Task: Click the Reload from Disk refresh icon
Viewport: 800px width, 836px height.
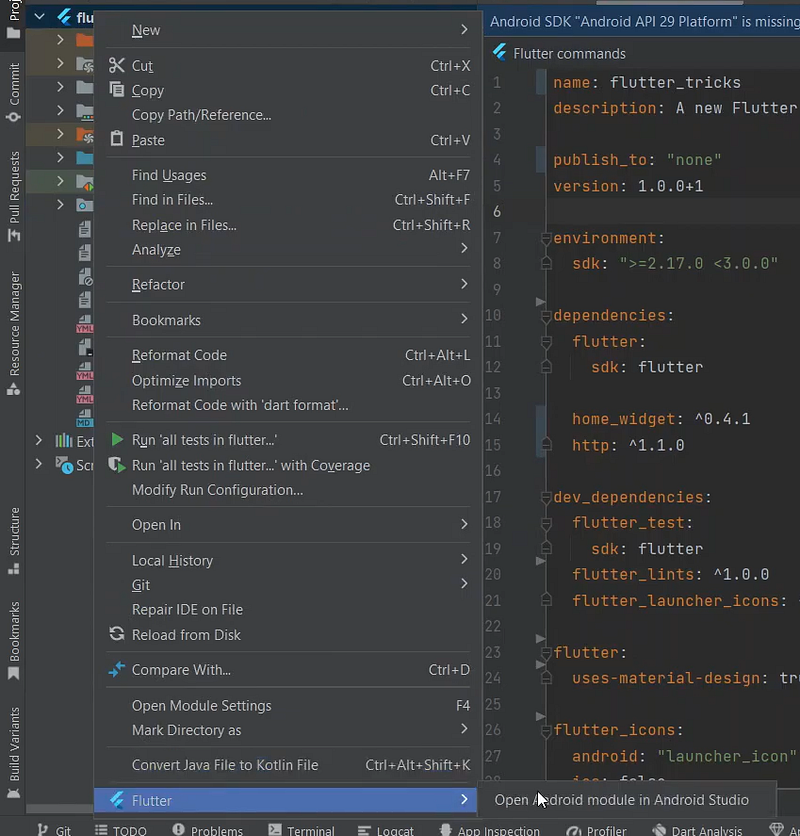Action: point(117,634)
